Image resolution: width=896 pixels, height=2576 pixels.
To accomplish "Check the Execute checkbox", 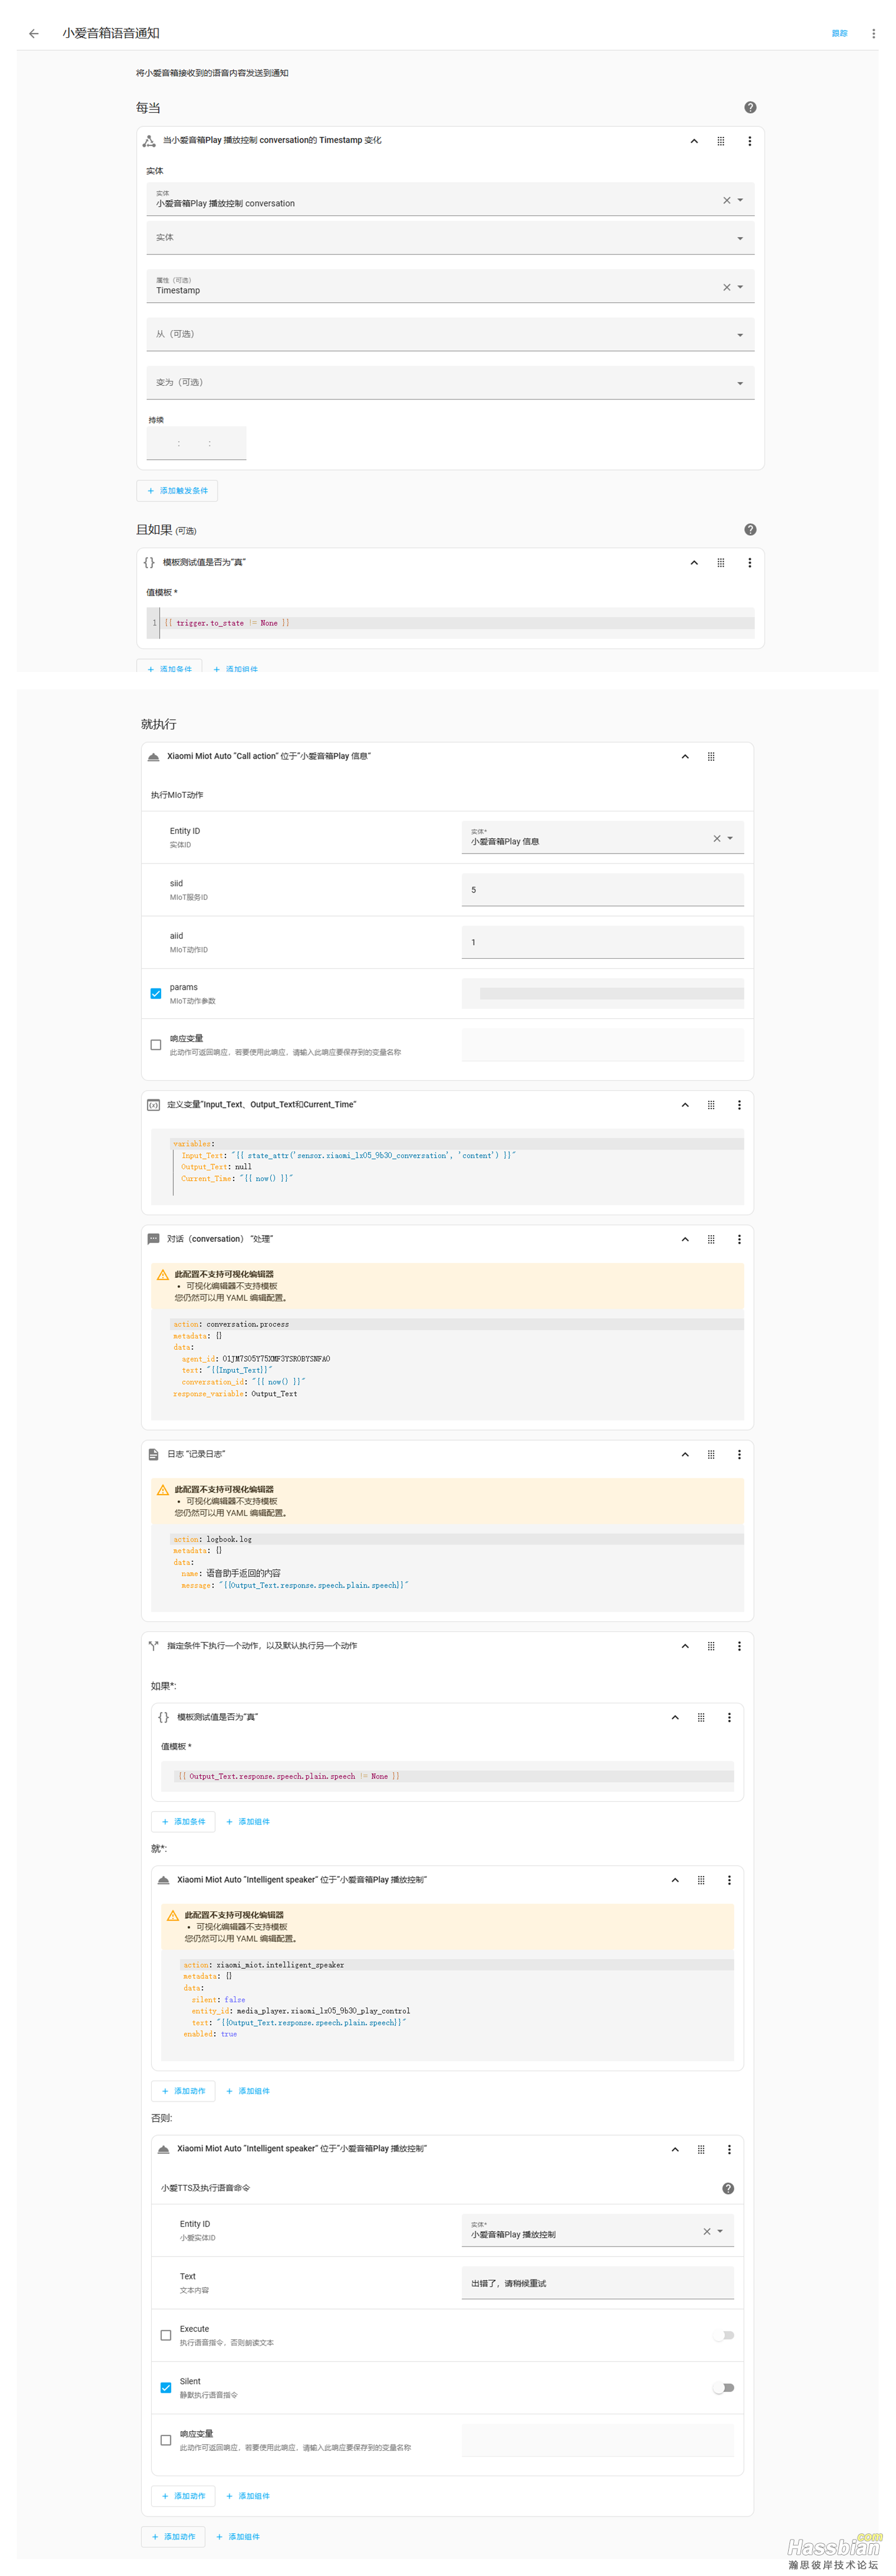I will tap(165, 2335).
